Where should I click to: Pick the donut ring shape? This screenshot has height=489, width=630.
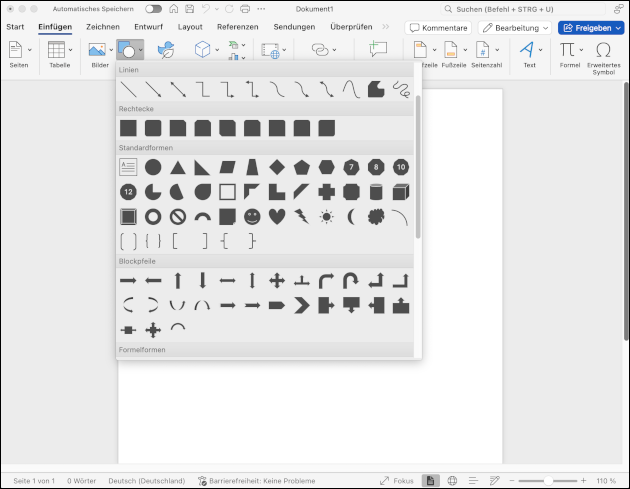(153, 217)
